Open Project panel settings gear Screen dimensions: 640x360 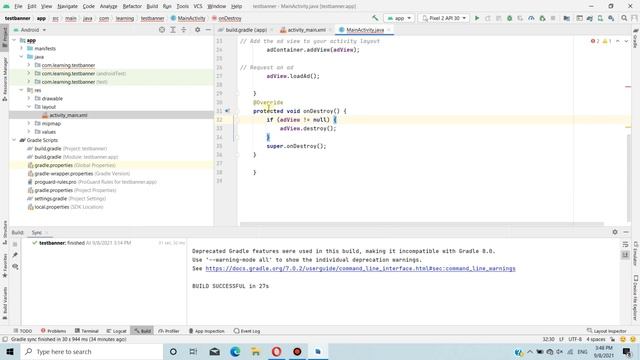[x=198, y=30]
